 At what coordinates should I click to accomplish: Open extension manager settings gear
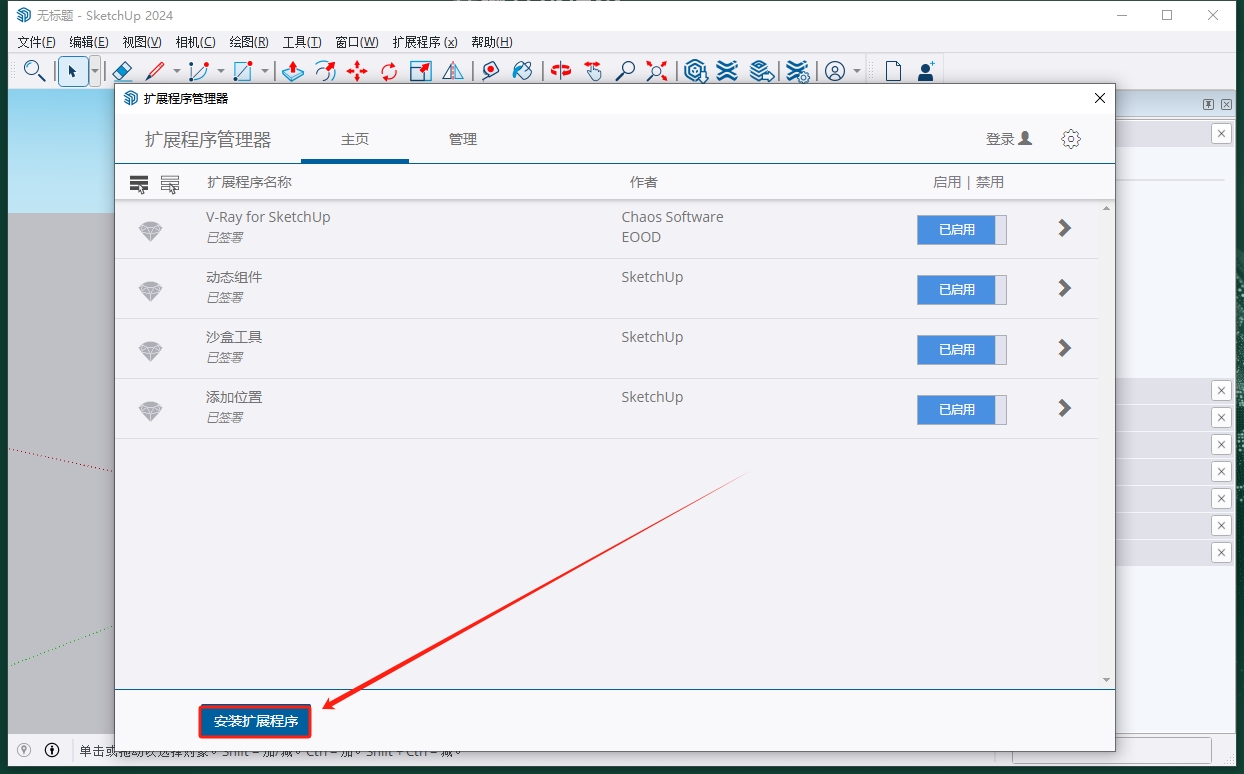point(1071,139)
